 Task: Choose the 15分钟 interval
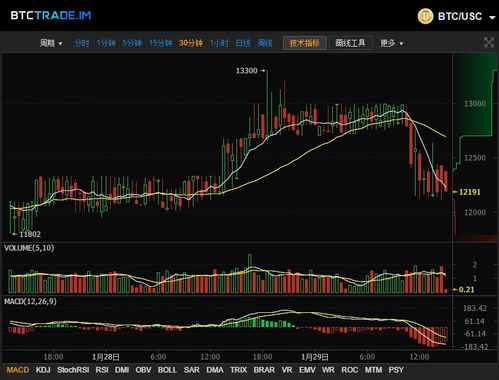pyautogui.click(x=160, y=43)
